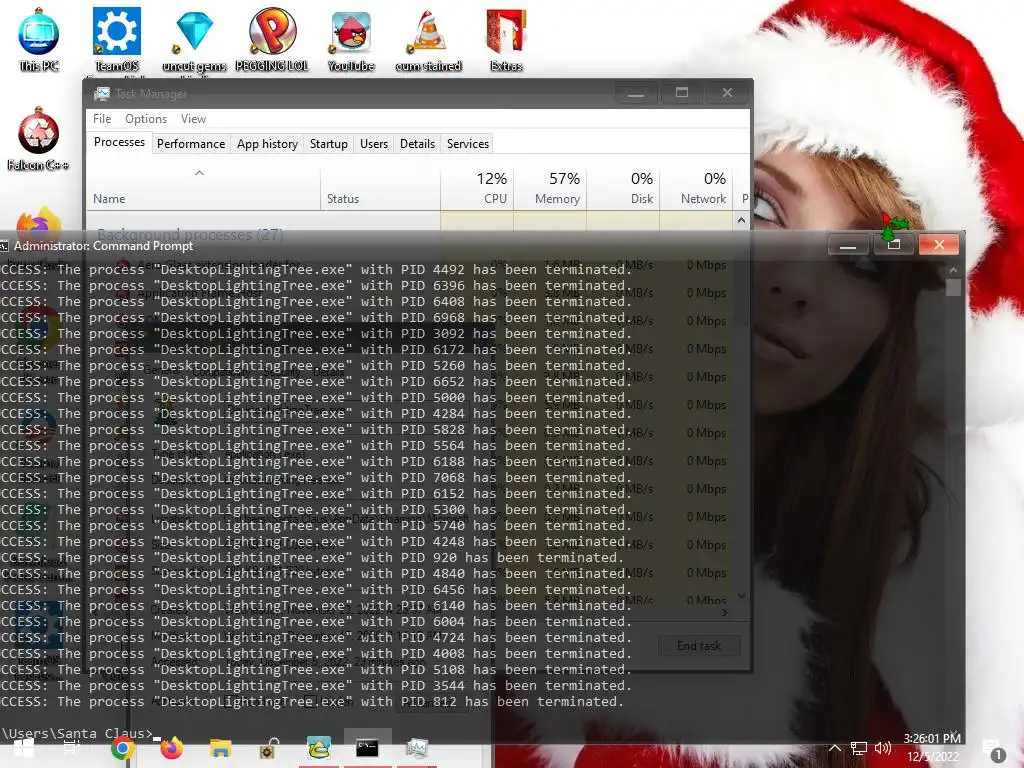Click the taskbar globe app icon
Image resolution: width=1024 pixels, height=768 pixels.
tap(319, 748)
